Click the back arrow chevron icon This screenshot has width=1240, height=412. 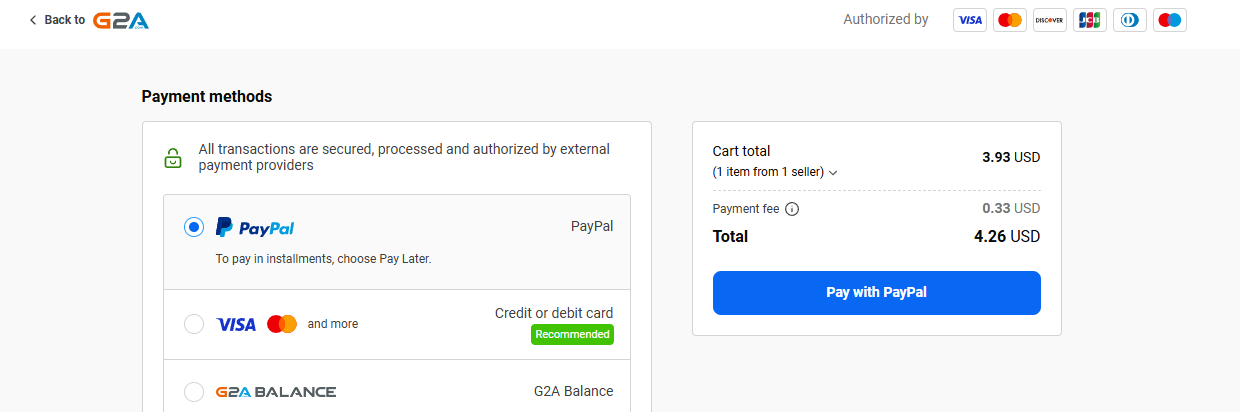click(33, 20)
